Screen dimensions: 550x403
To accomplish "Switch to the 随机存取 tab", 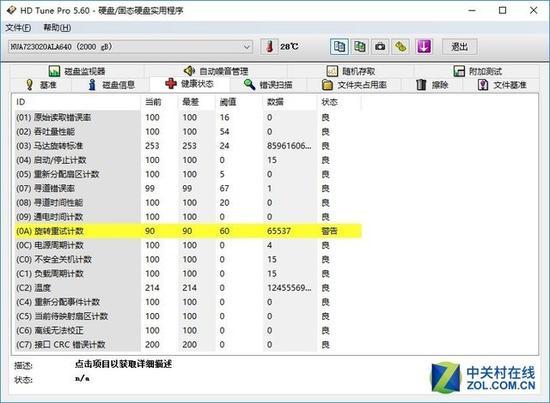I will coord(351,71).
